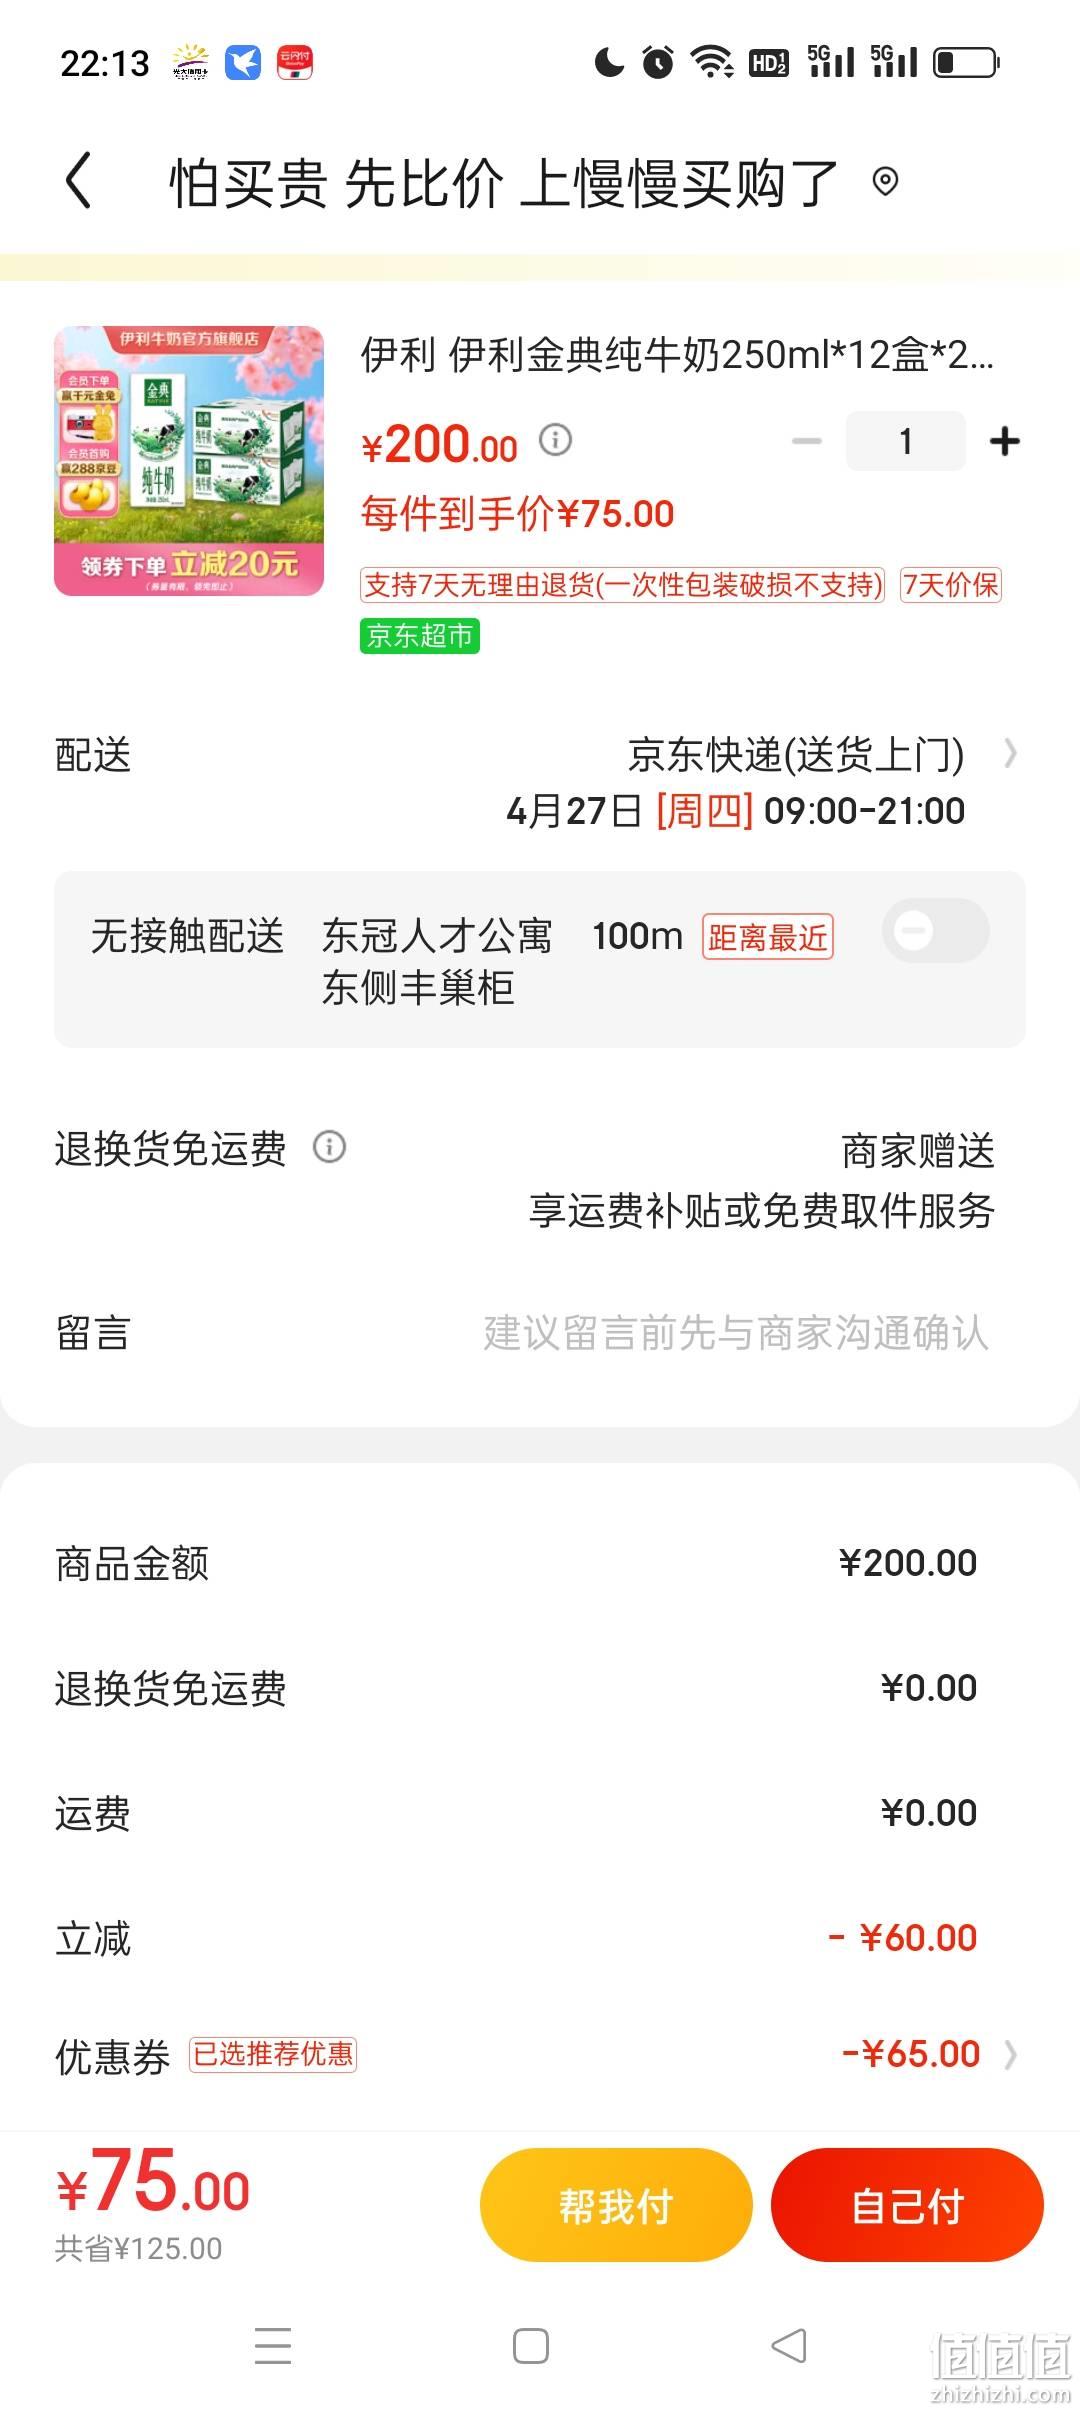Tap 自己付 red button
Screen dimensions: 1080x2412
[907, 2204]
